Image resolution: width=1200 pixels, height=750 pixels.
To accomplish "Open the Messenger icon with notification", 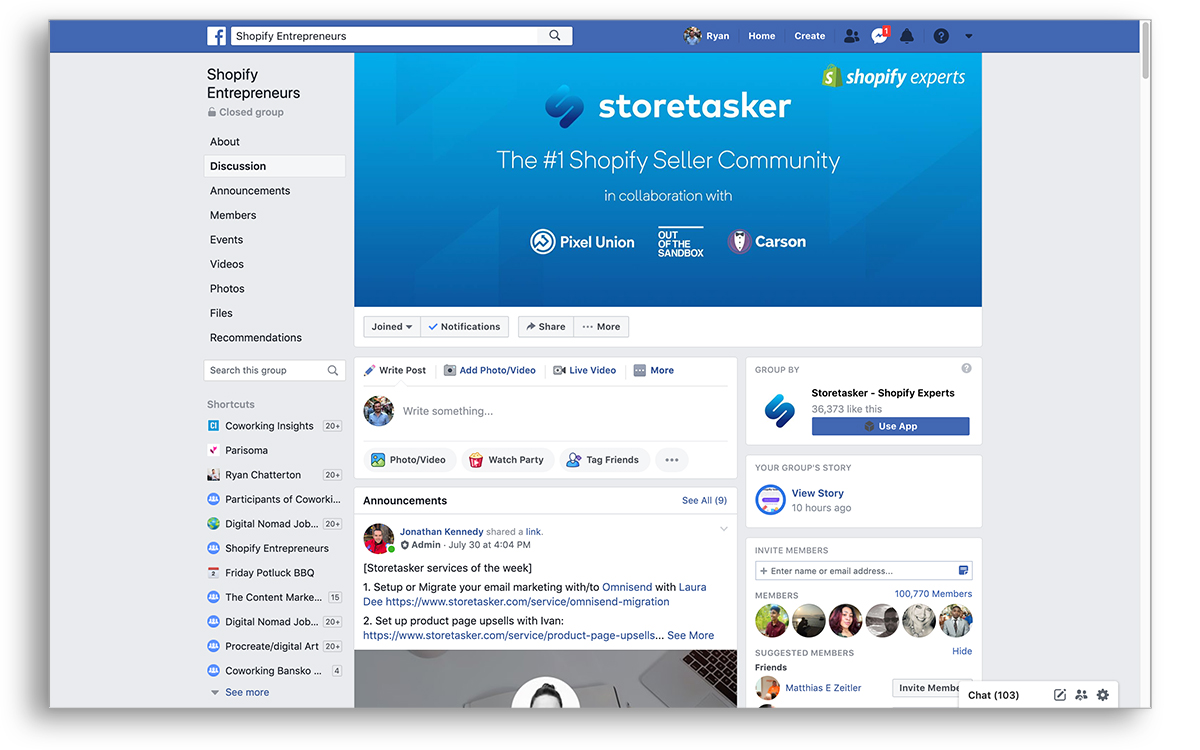I will (x=879, y=36).
